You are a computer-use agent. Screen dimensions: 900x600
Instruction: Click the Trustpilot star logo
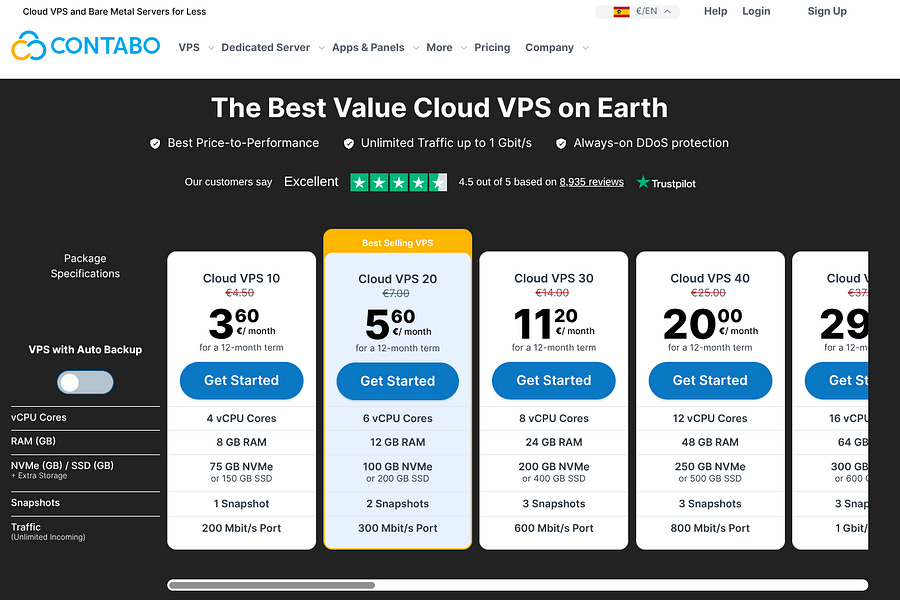click(643, 182)
